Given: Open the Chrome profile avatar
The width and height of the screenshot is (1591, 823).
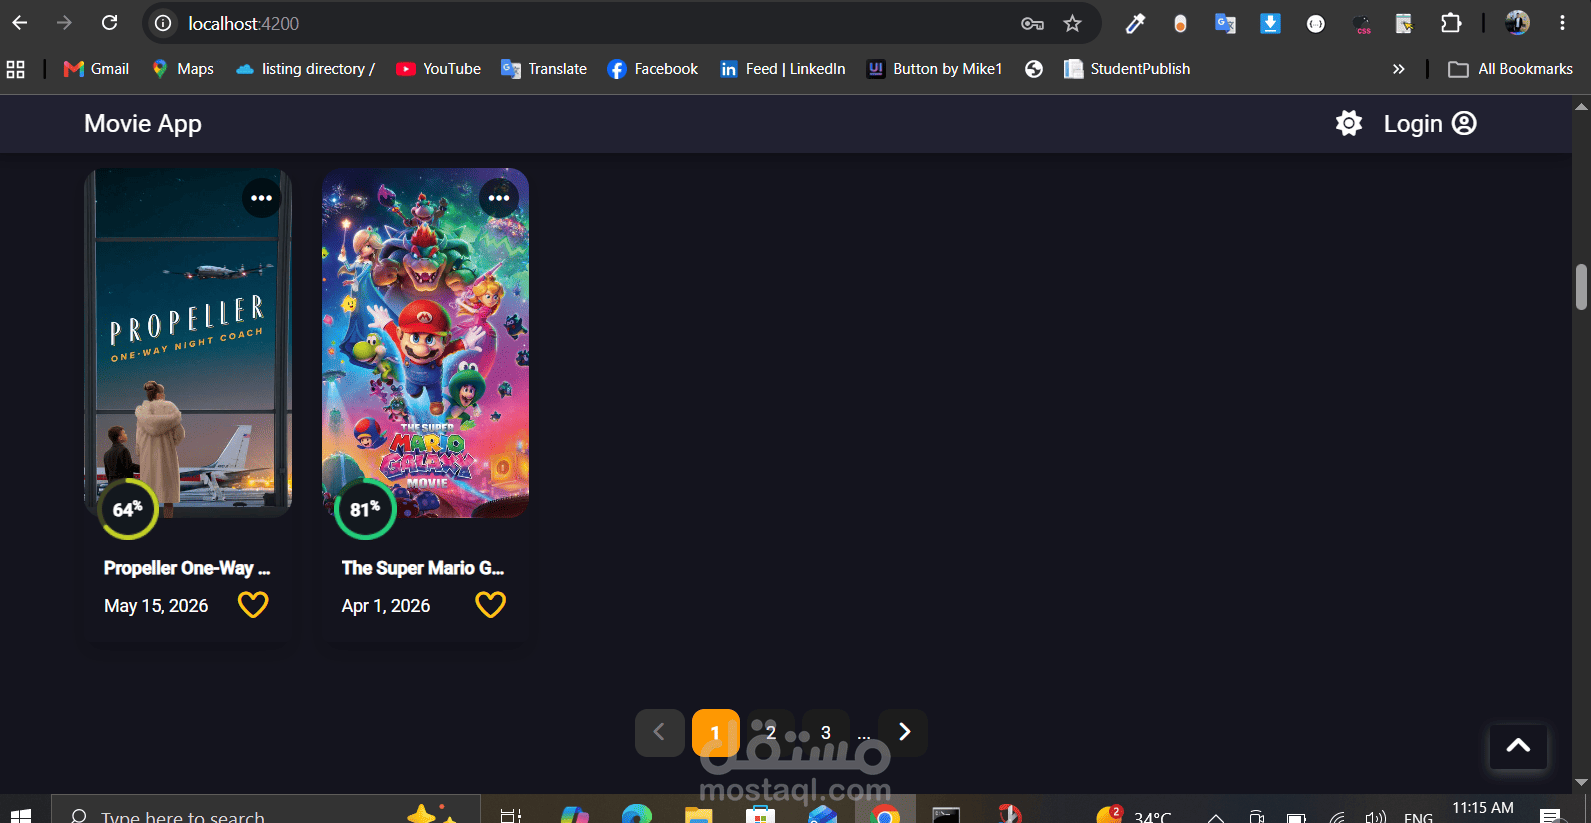Looking at the screenshot, I should pyautogui.click(x=1518, y=23).
